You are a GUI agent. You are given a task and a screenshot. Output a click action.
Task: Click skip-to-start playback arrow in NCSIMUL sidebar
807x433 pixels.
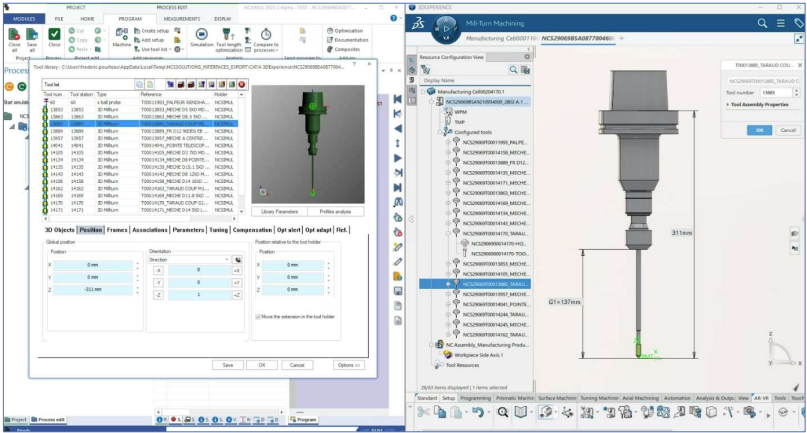point(397,99)
